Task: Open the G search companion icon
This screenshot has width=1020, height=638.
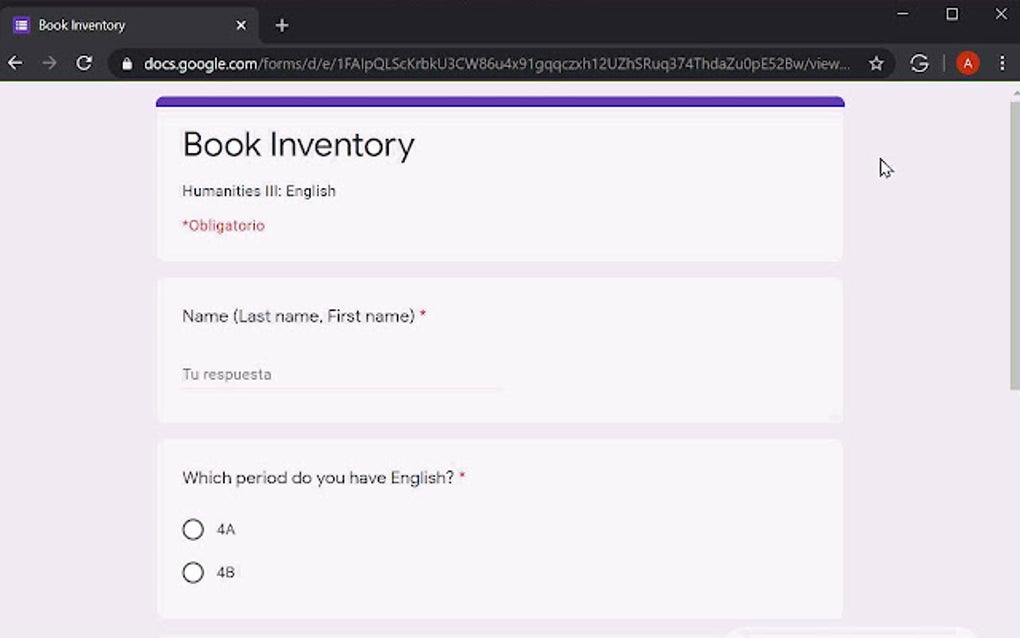Action: (919, 62)
